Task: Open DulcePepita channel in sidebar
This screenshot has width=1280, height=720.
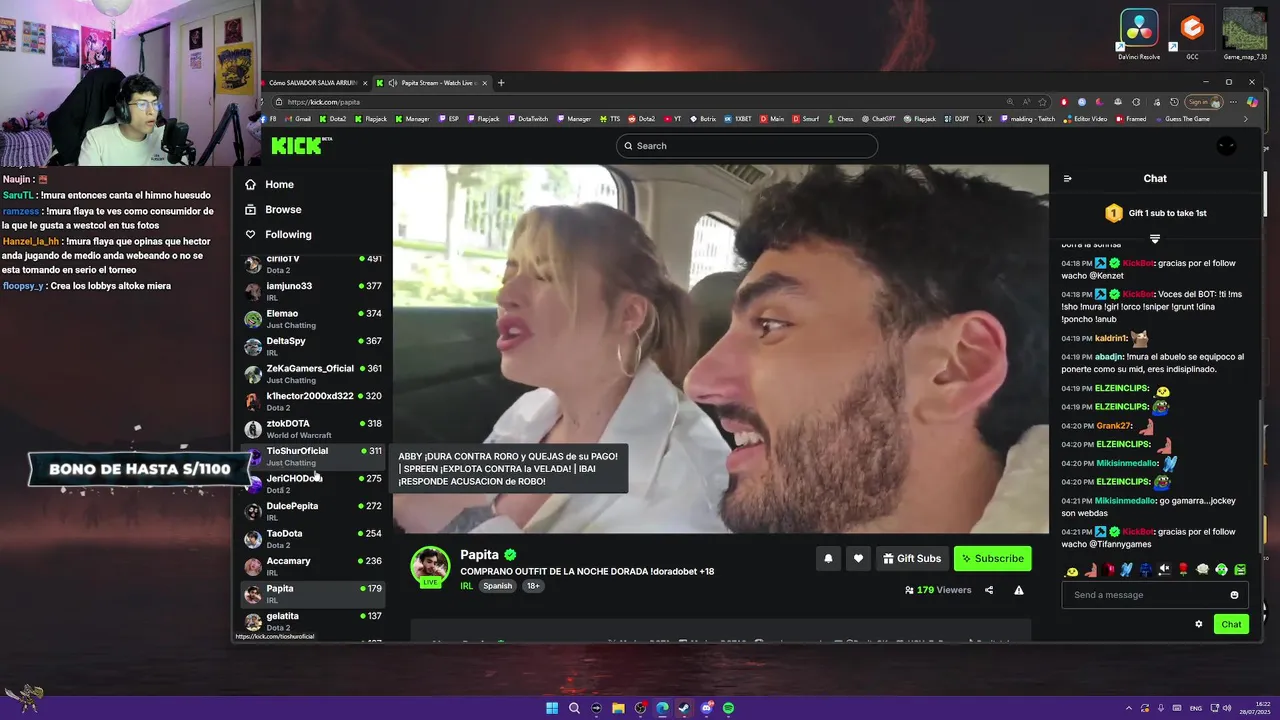Action: (x=312, y=511)
